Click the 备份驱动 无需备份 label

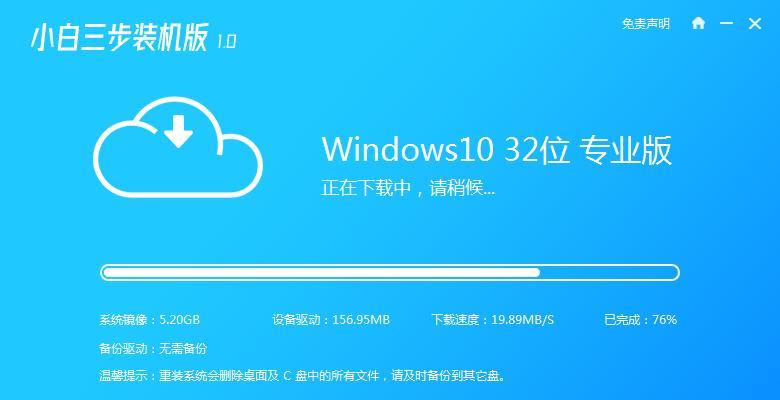(x=153, y=348)
